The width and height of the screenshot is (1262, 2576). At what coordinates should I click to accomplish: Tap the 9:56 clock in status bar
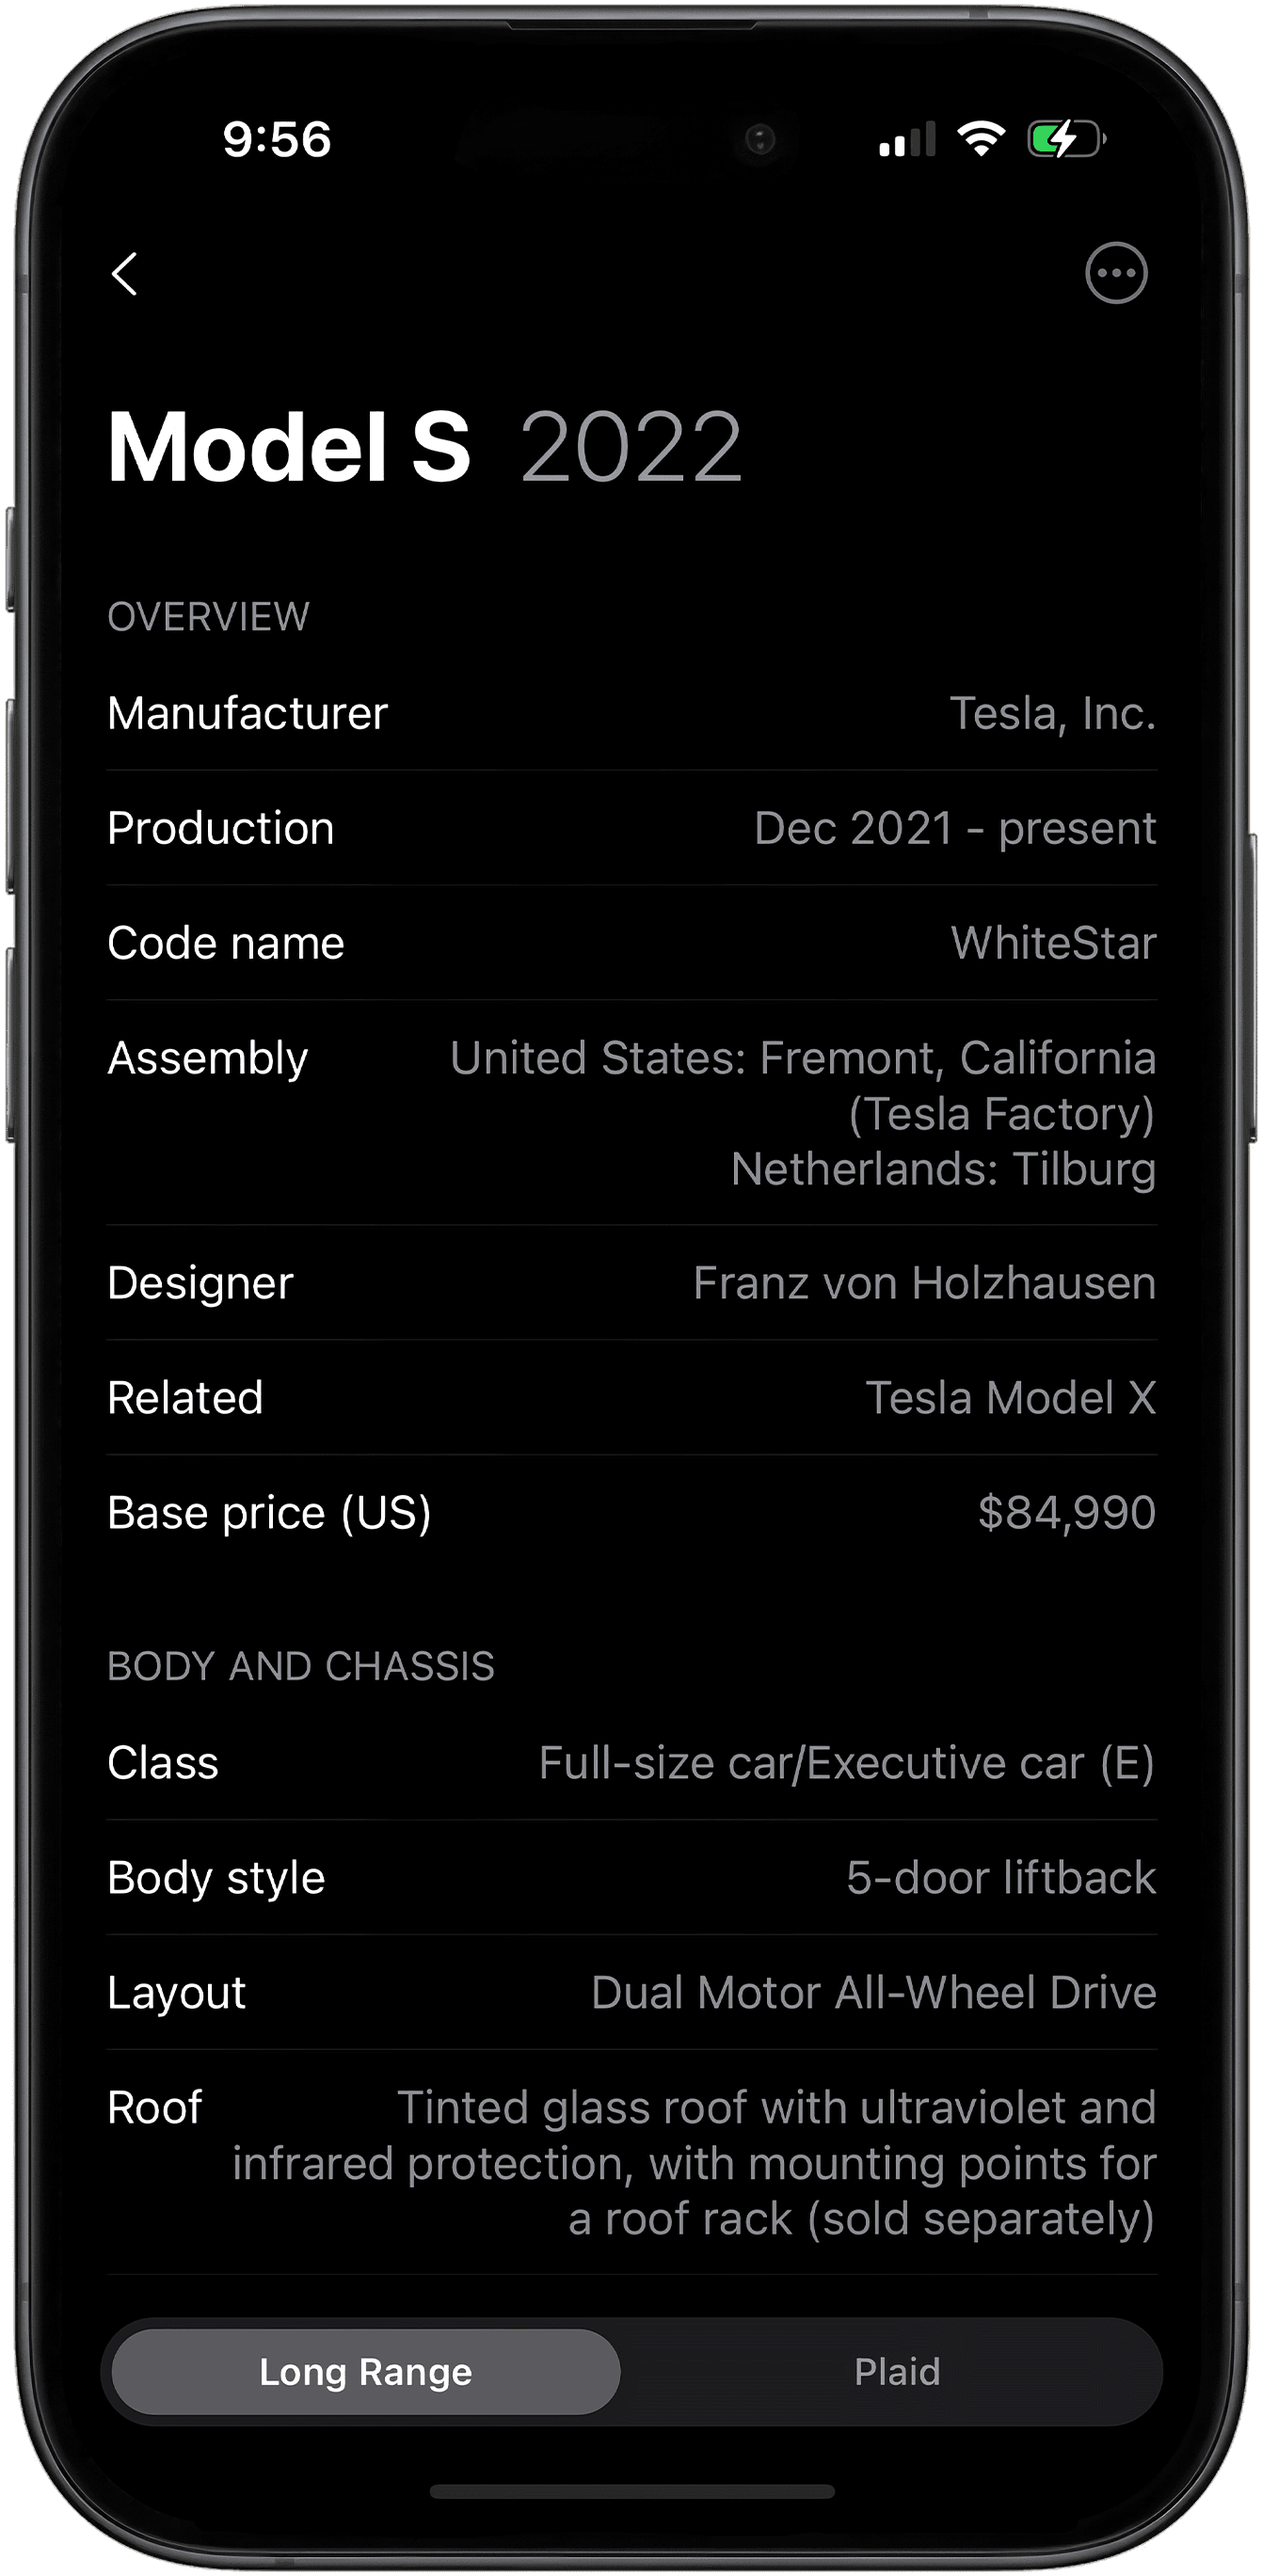pos(277,138)
